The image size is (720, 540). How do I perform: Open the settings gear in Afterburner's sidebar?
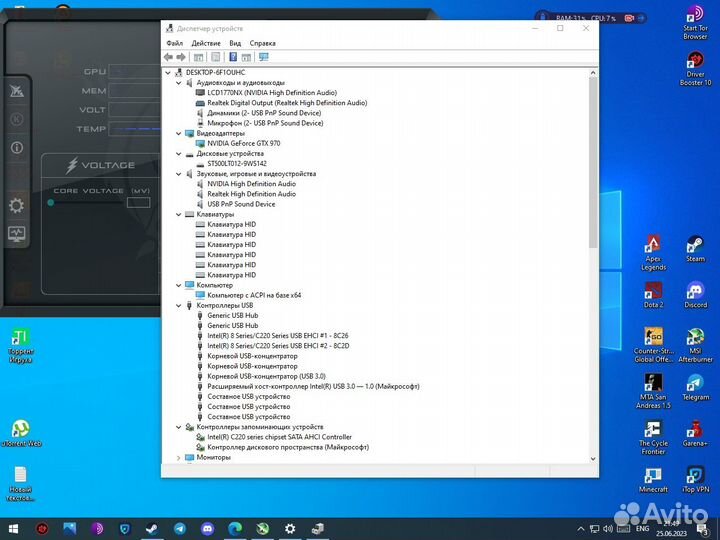pyautogui.click(x=17, y=205)
